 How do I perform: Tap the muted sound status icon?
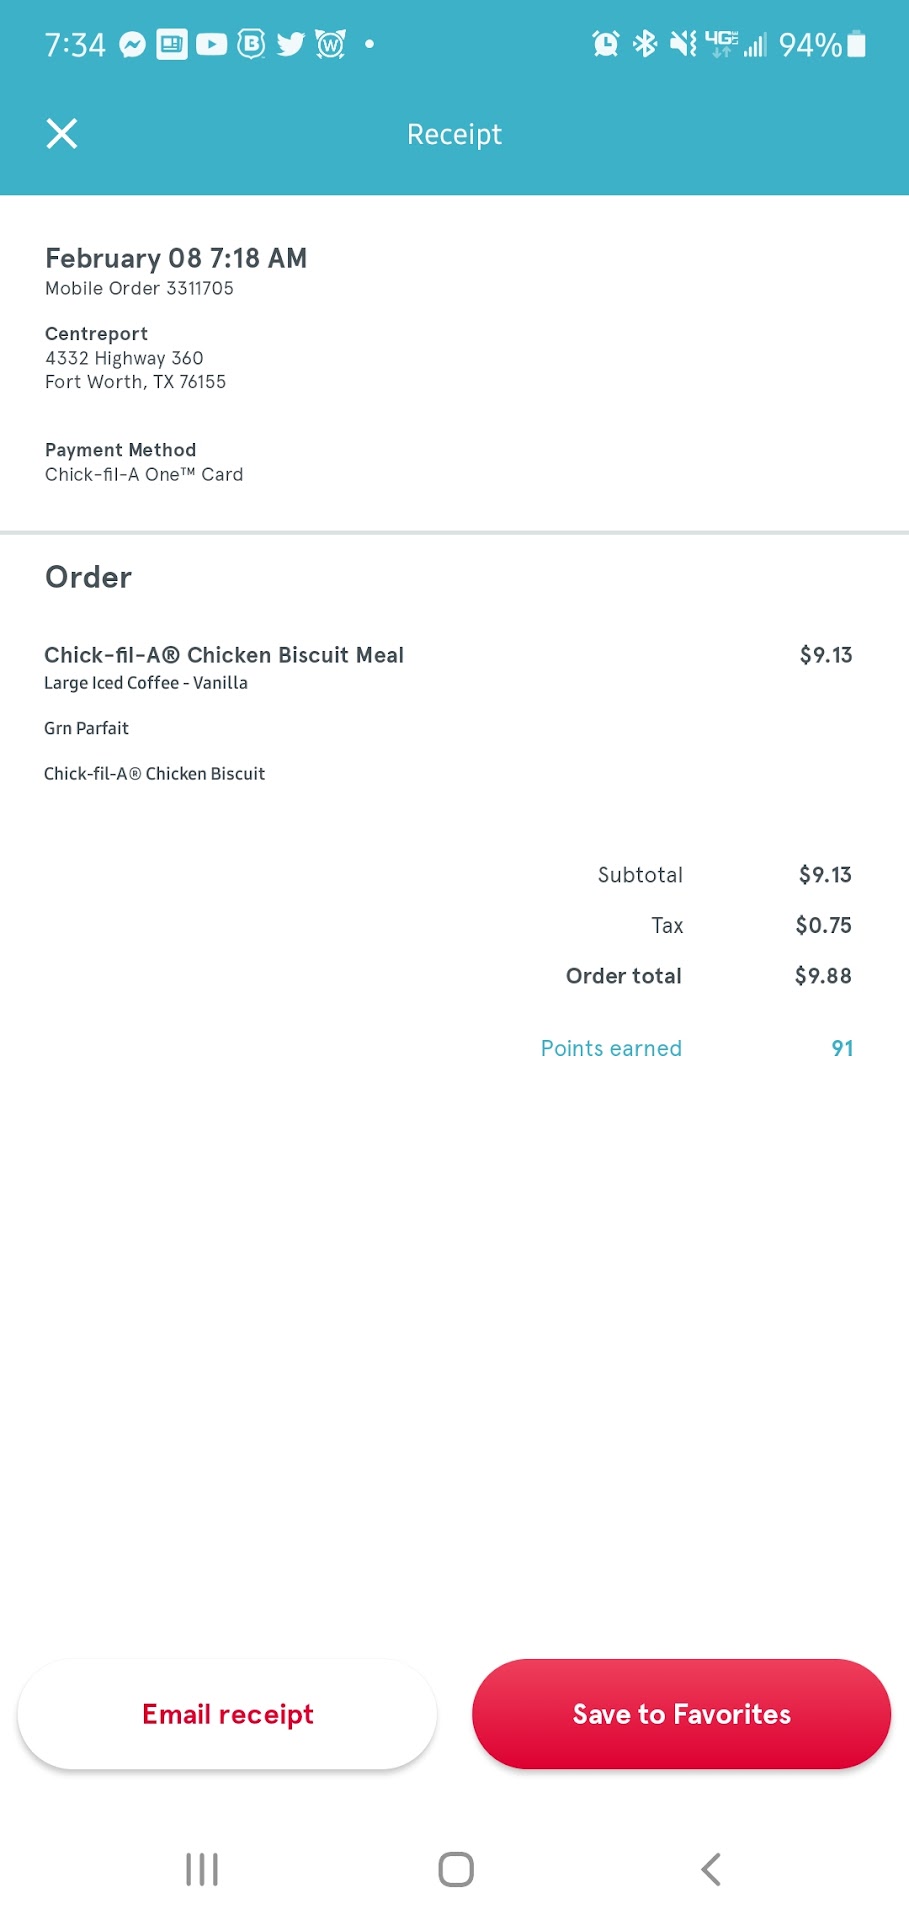click(683, 44)
